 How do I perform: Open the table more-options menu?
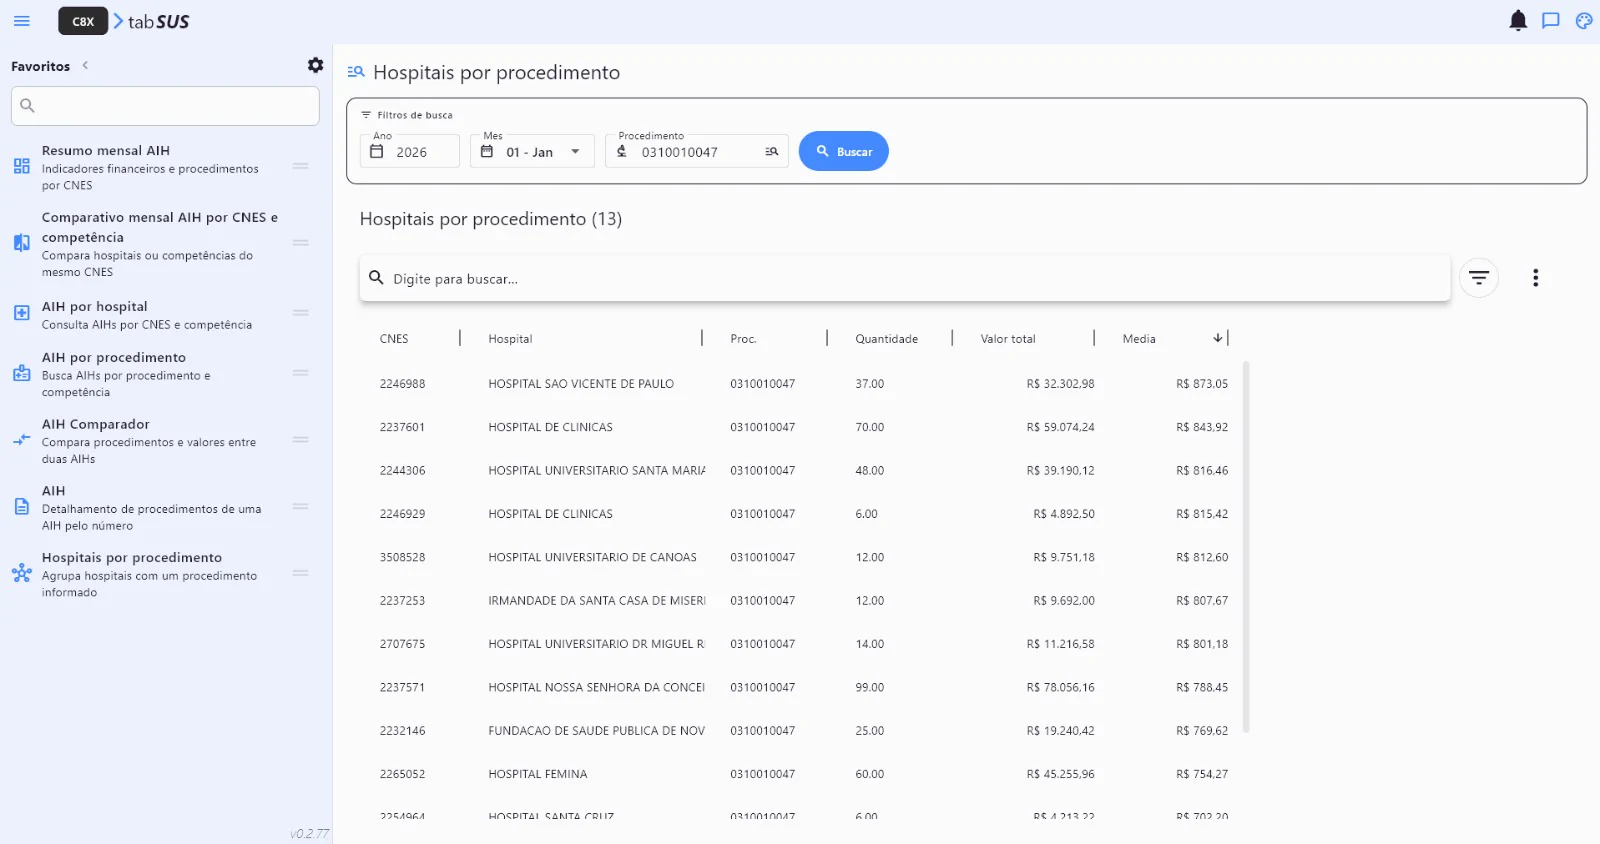point(1535,278)
